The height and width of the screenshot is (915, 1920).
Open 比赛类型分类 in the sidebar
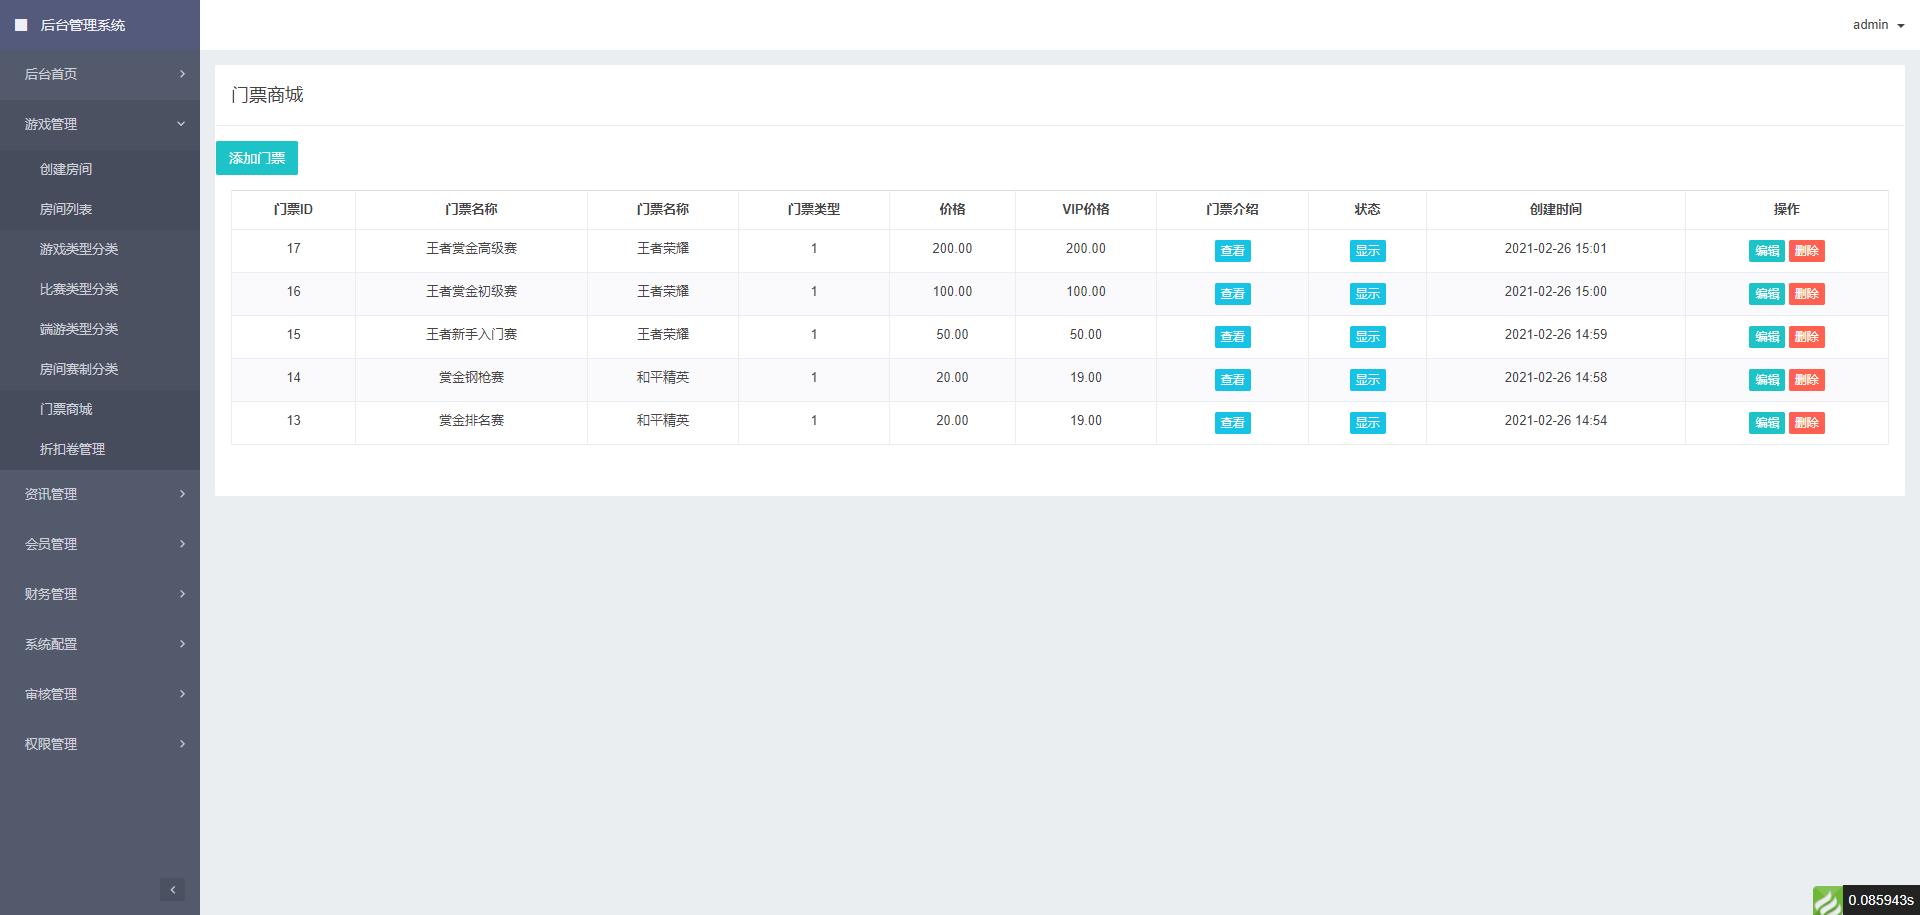point(100,289)
